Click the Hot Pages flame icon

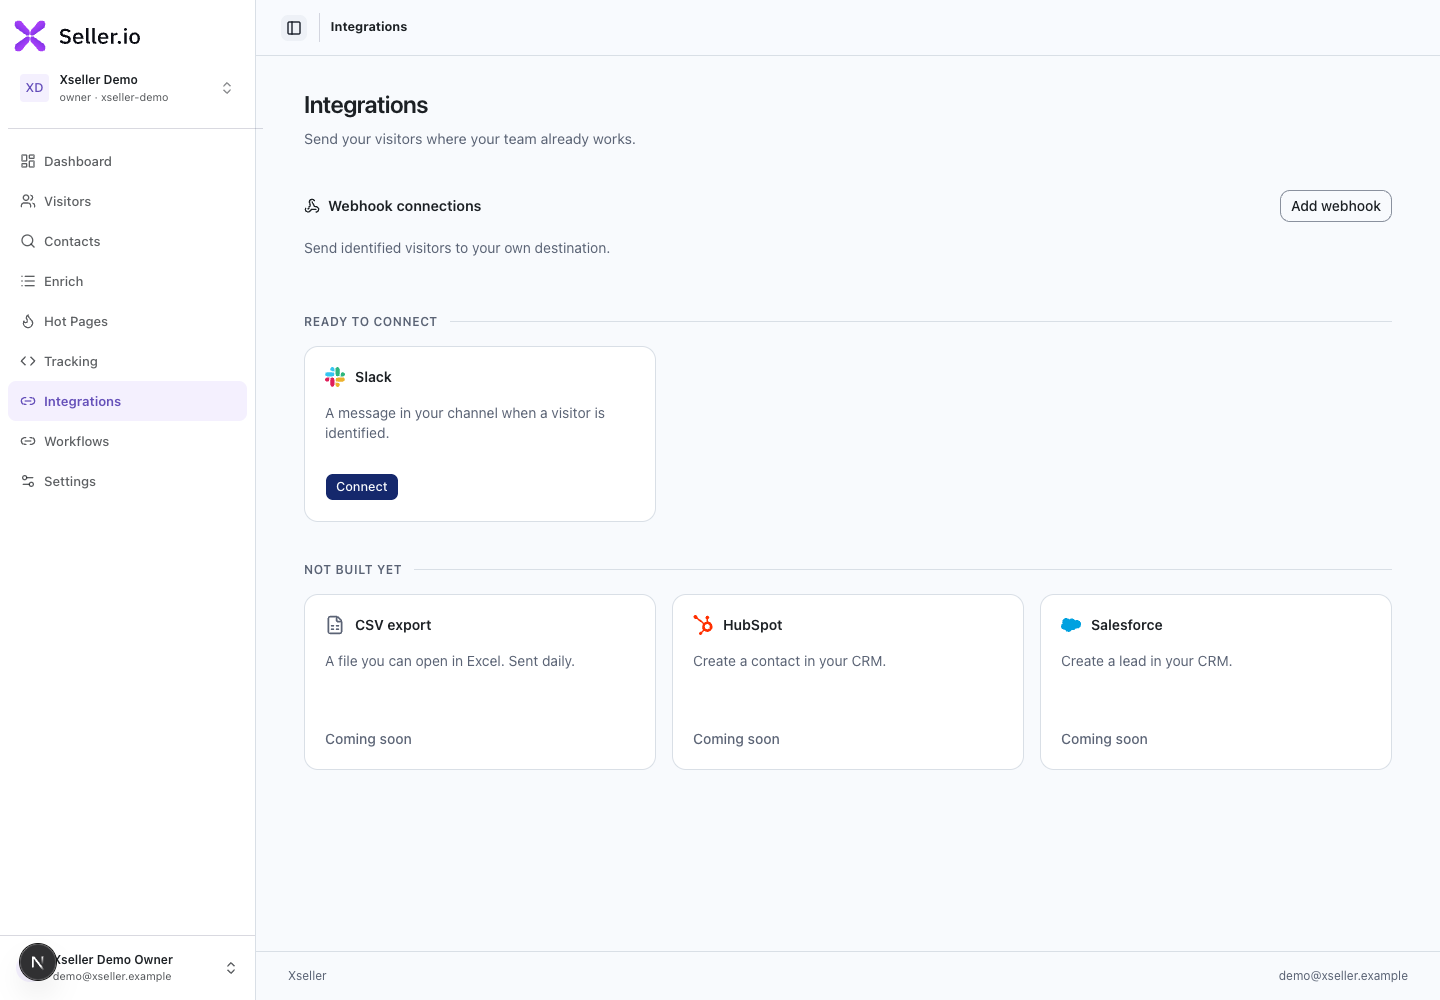28,321
